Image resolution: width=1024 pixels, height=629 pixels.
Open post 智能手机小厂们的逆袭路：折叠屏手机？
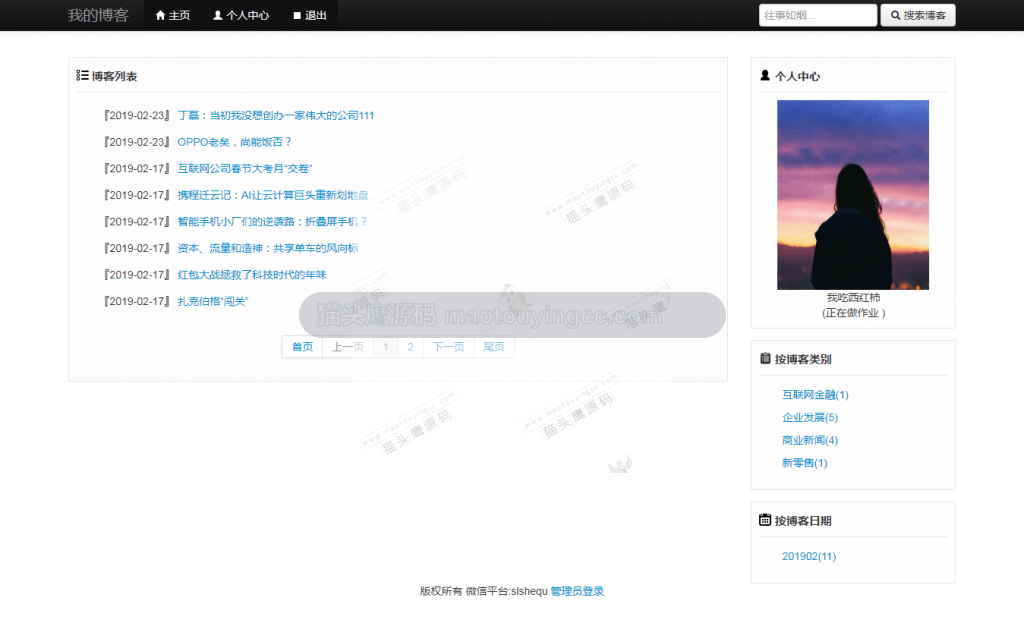click(x=272, y=222)
